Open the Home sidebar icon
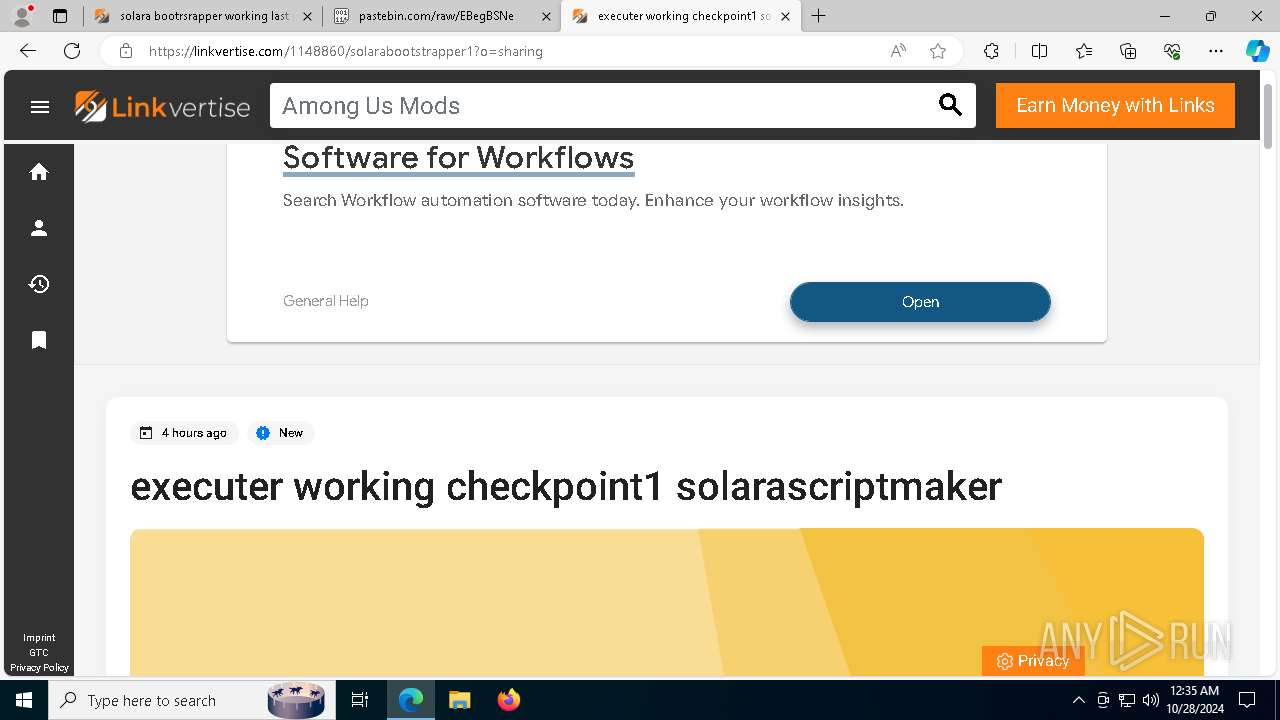 click(x=39, y=172)
